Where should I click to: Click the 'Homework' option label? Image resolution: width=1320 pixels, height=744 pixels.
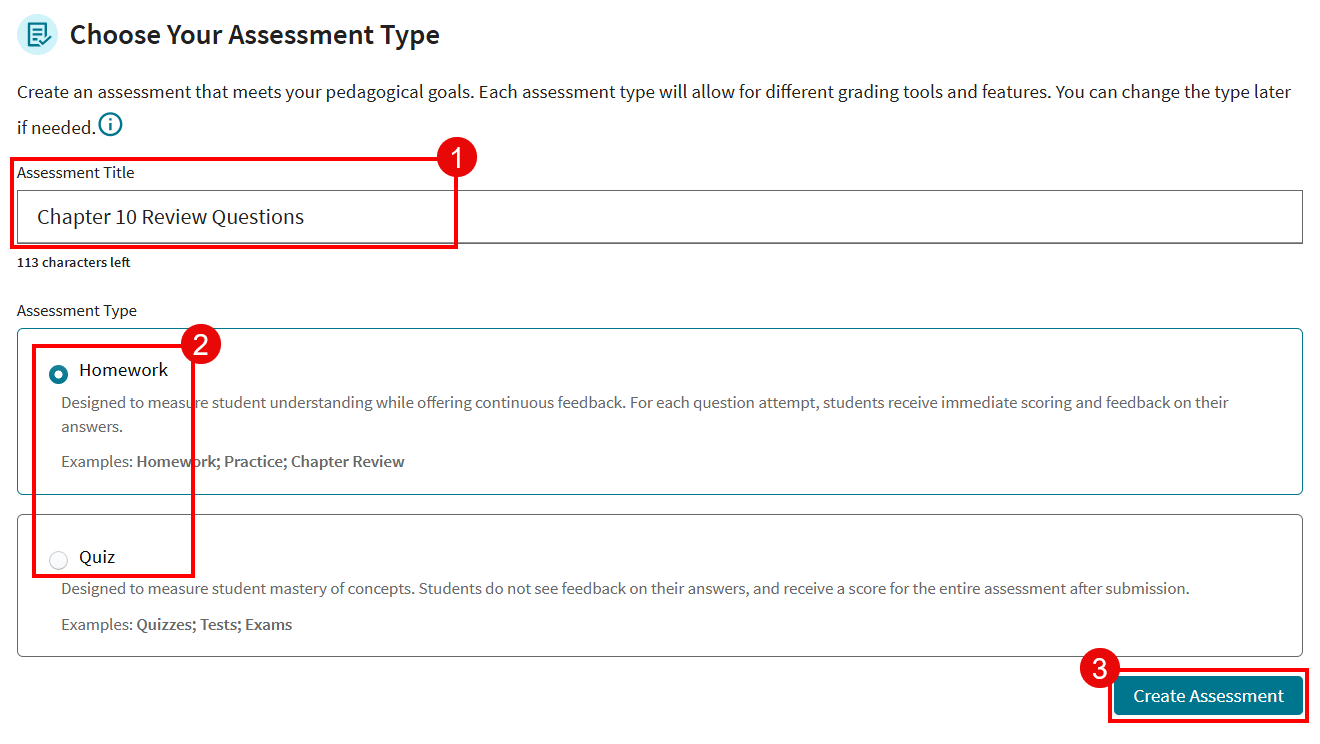point(124,370)
